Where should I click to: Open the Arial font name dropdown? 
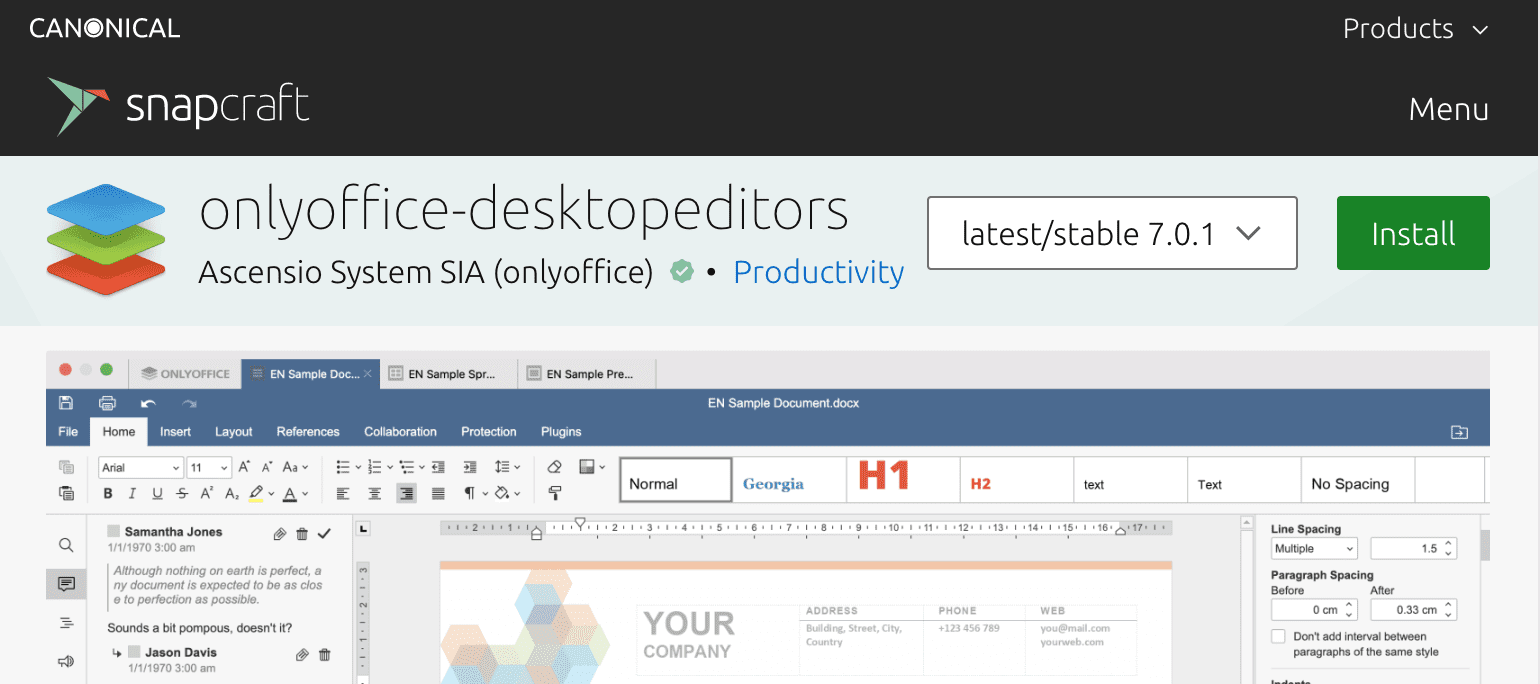141,467
